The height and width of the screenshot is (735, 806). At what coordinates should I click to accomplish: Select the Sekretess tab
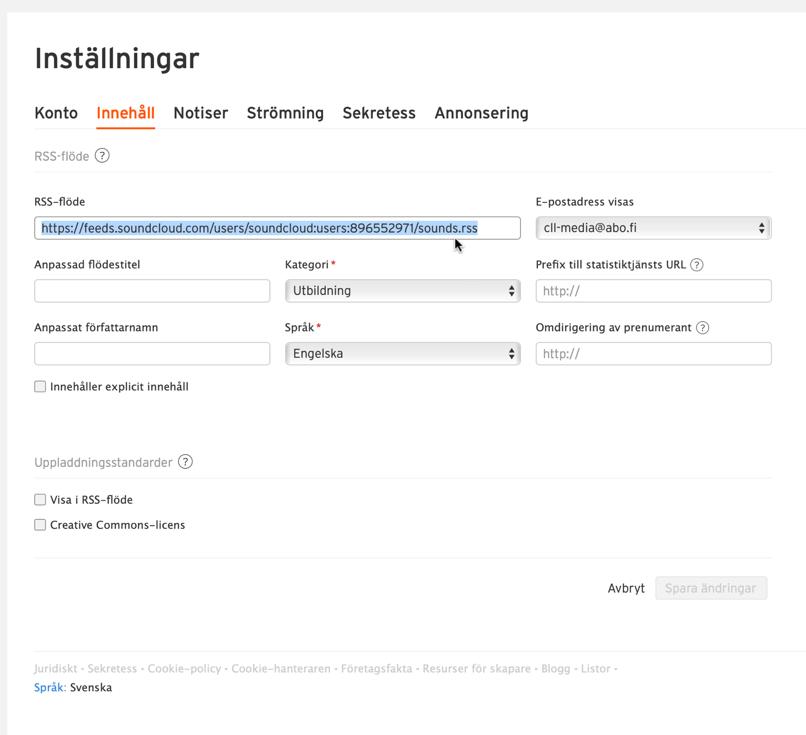pyautogui.click(x=379, y=113)
